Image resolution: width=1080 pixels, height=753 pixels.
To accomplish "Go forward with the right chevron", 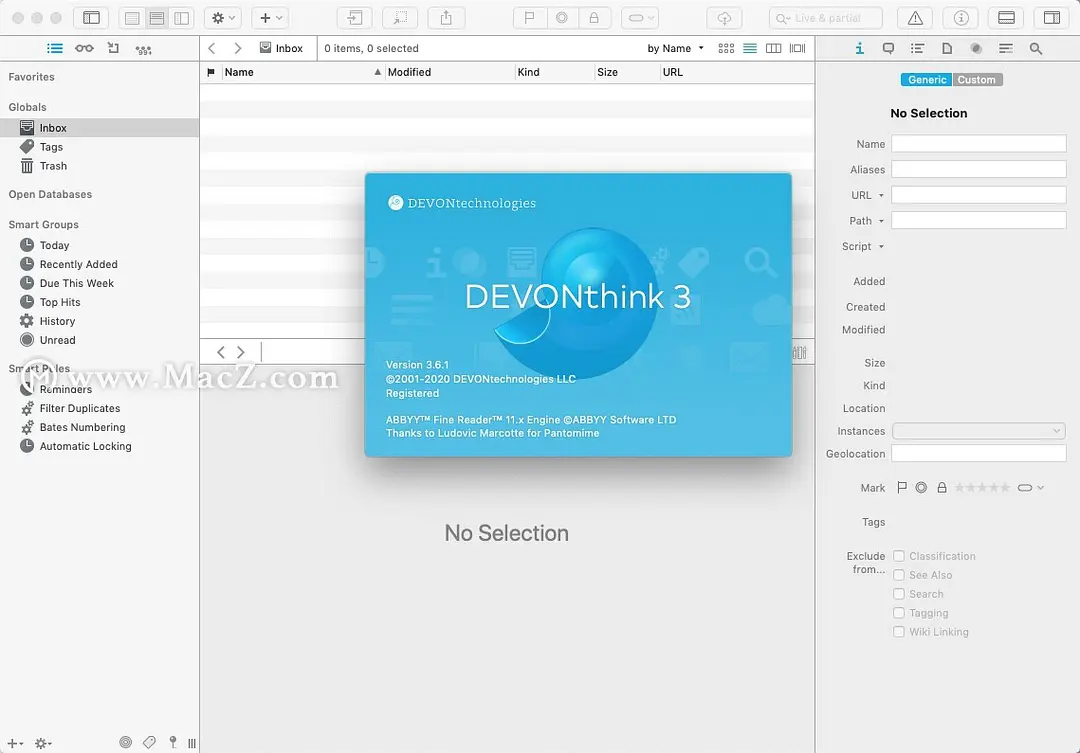I will (x=238, y=48).
